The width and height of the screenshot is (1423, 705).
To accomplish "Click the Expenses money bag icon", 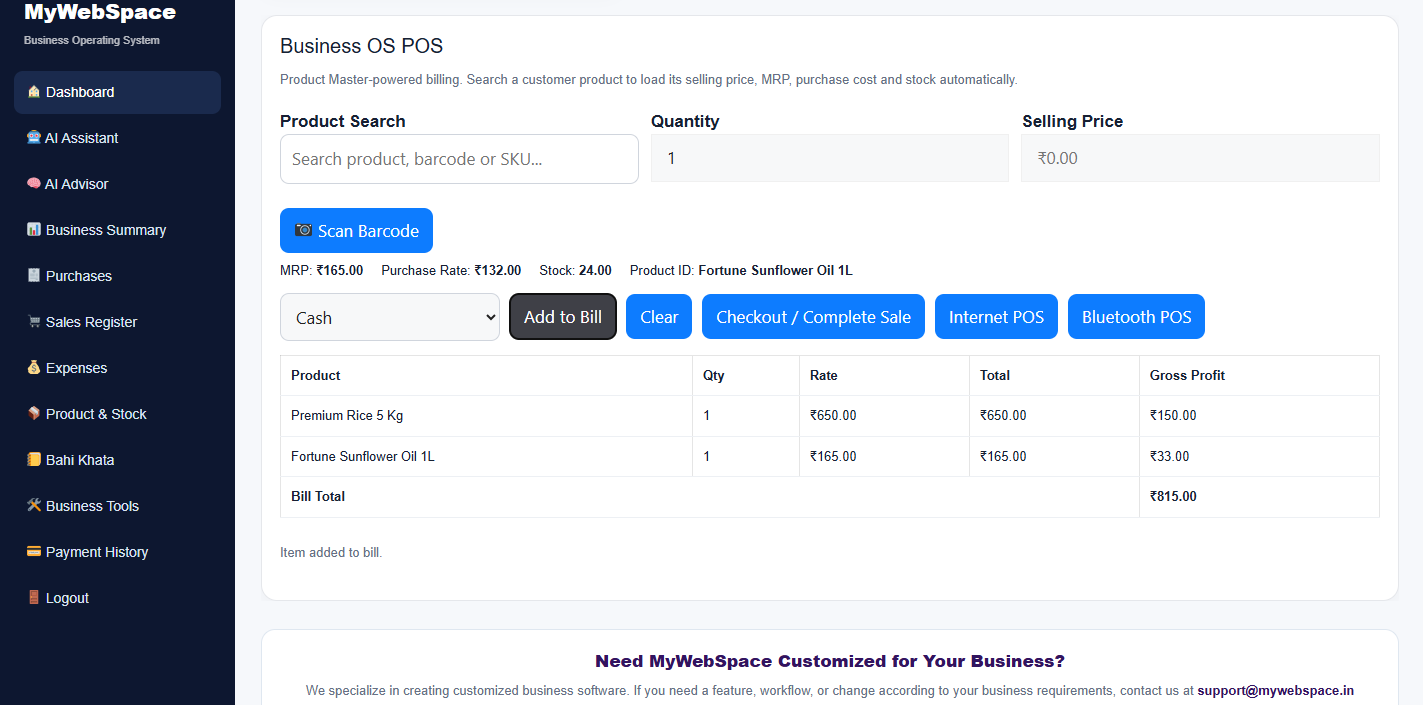I will pos(34,368).
